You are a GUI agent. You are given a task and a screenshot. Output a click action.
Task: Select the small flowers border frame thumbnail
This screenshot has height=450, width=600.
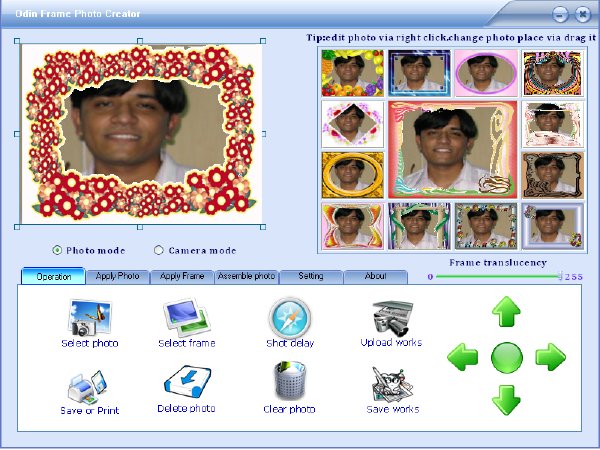click(x=486, y=227)
